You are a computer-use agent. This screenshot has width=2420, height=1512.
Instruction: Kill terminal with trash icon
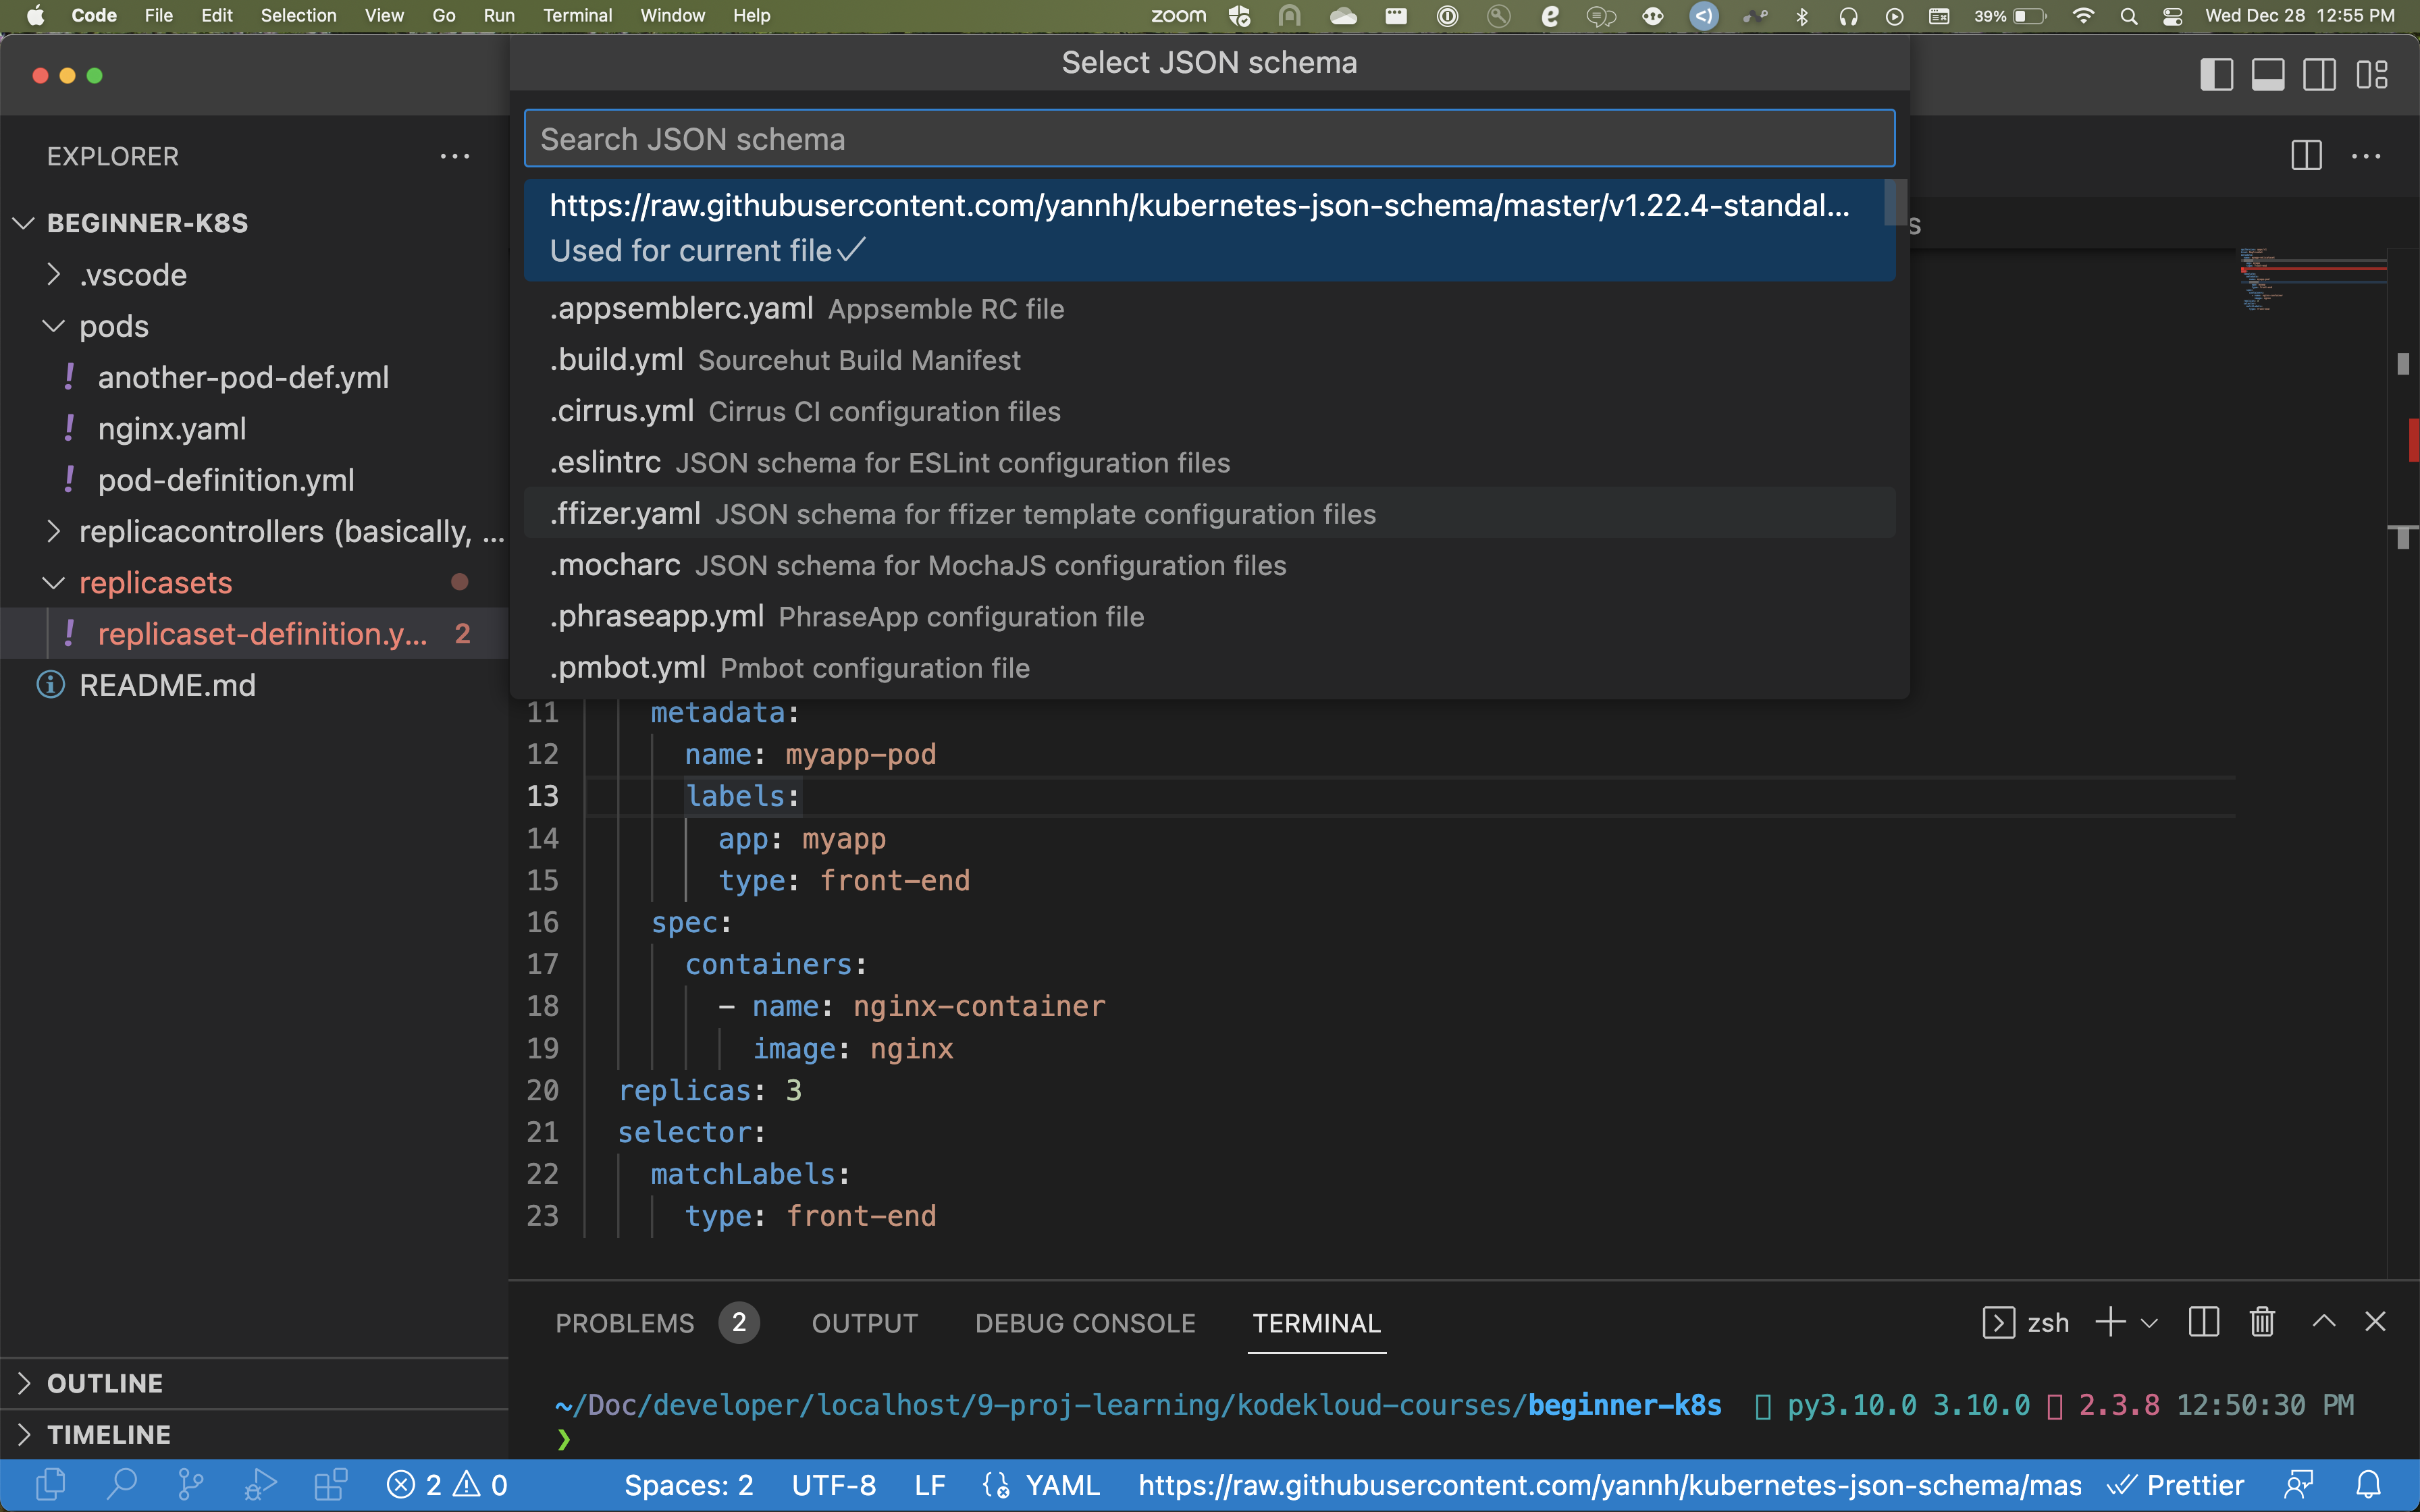tap(2262, 1322)
